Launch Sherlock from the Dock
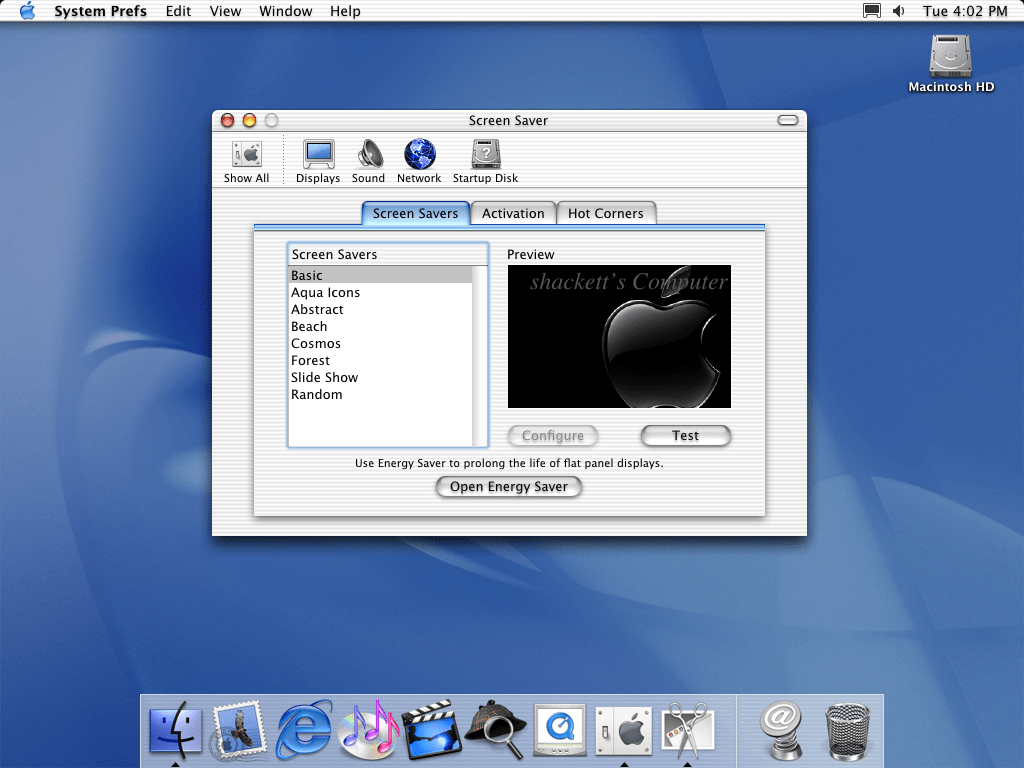This screenshot has width=1024, height=768. pos(495,729)
